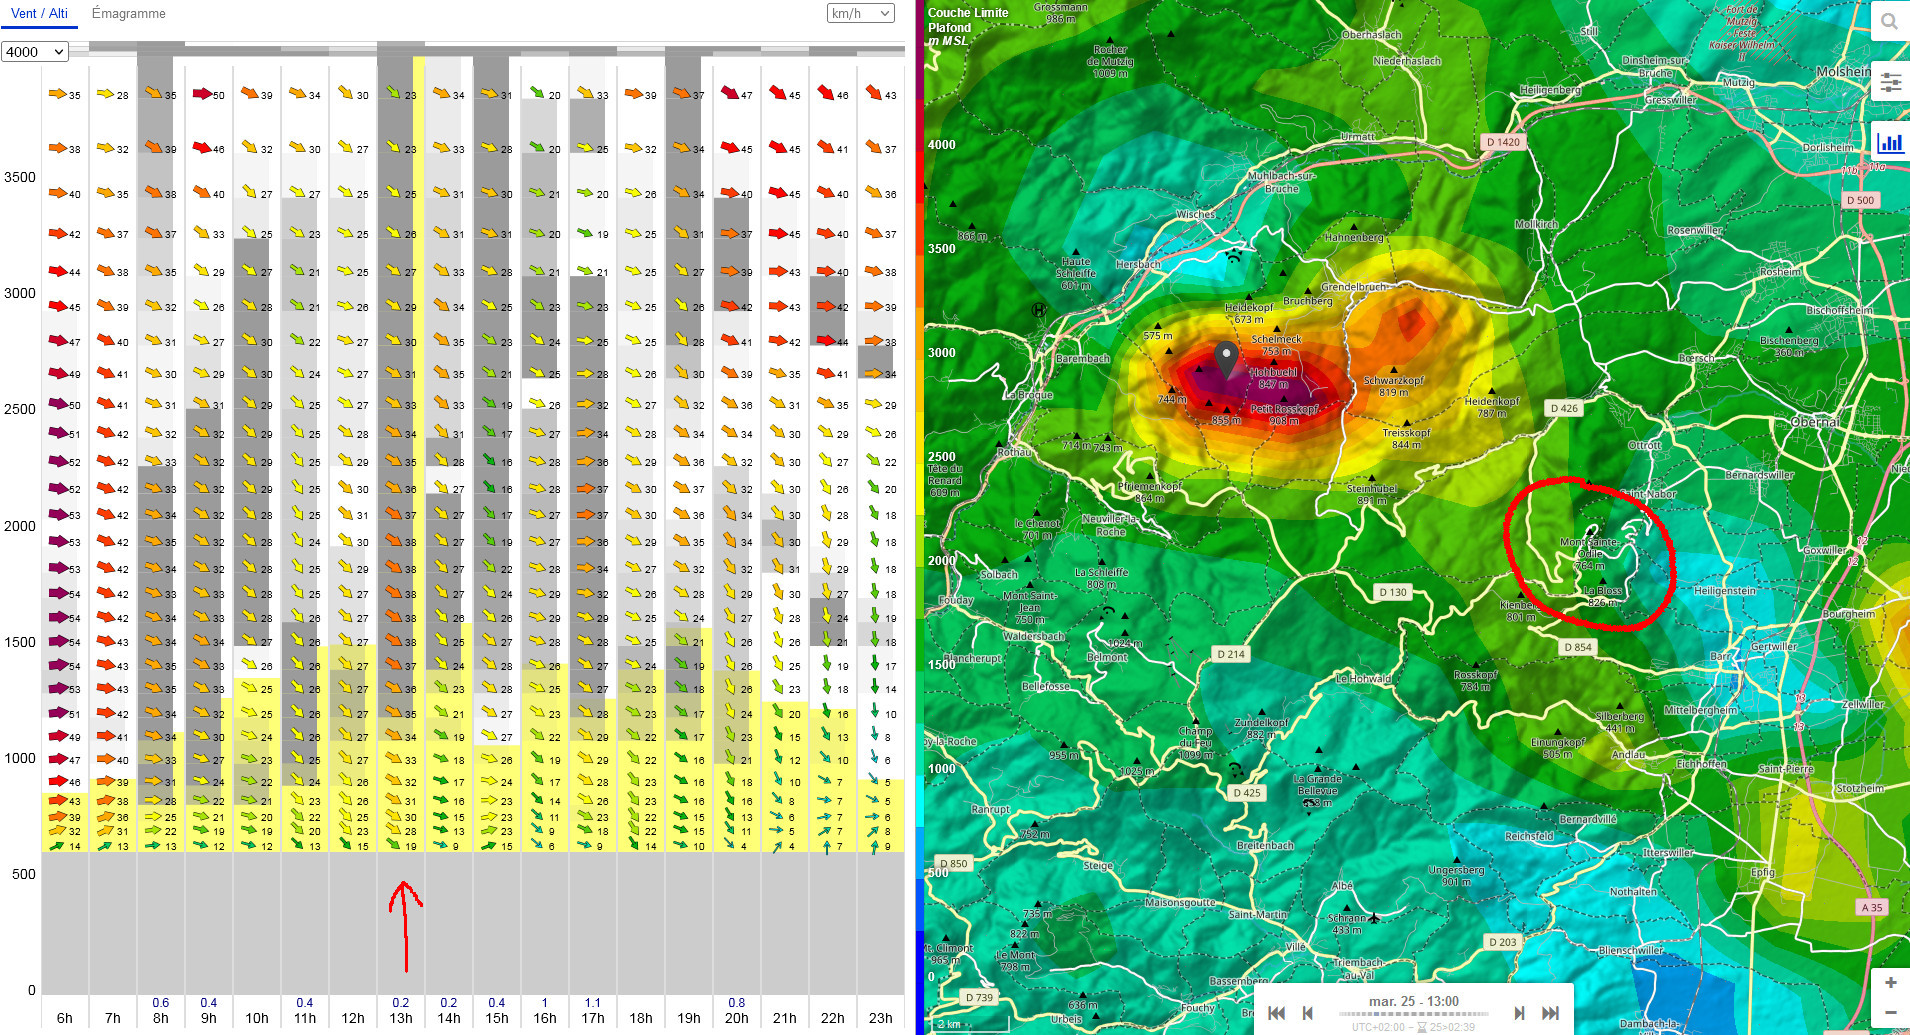Expand the 4000 altitude range dropdown
The width and height of the screenshot is (1910, 1035).
tap(35, 52)
